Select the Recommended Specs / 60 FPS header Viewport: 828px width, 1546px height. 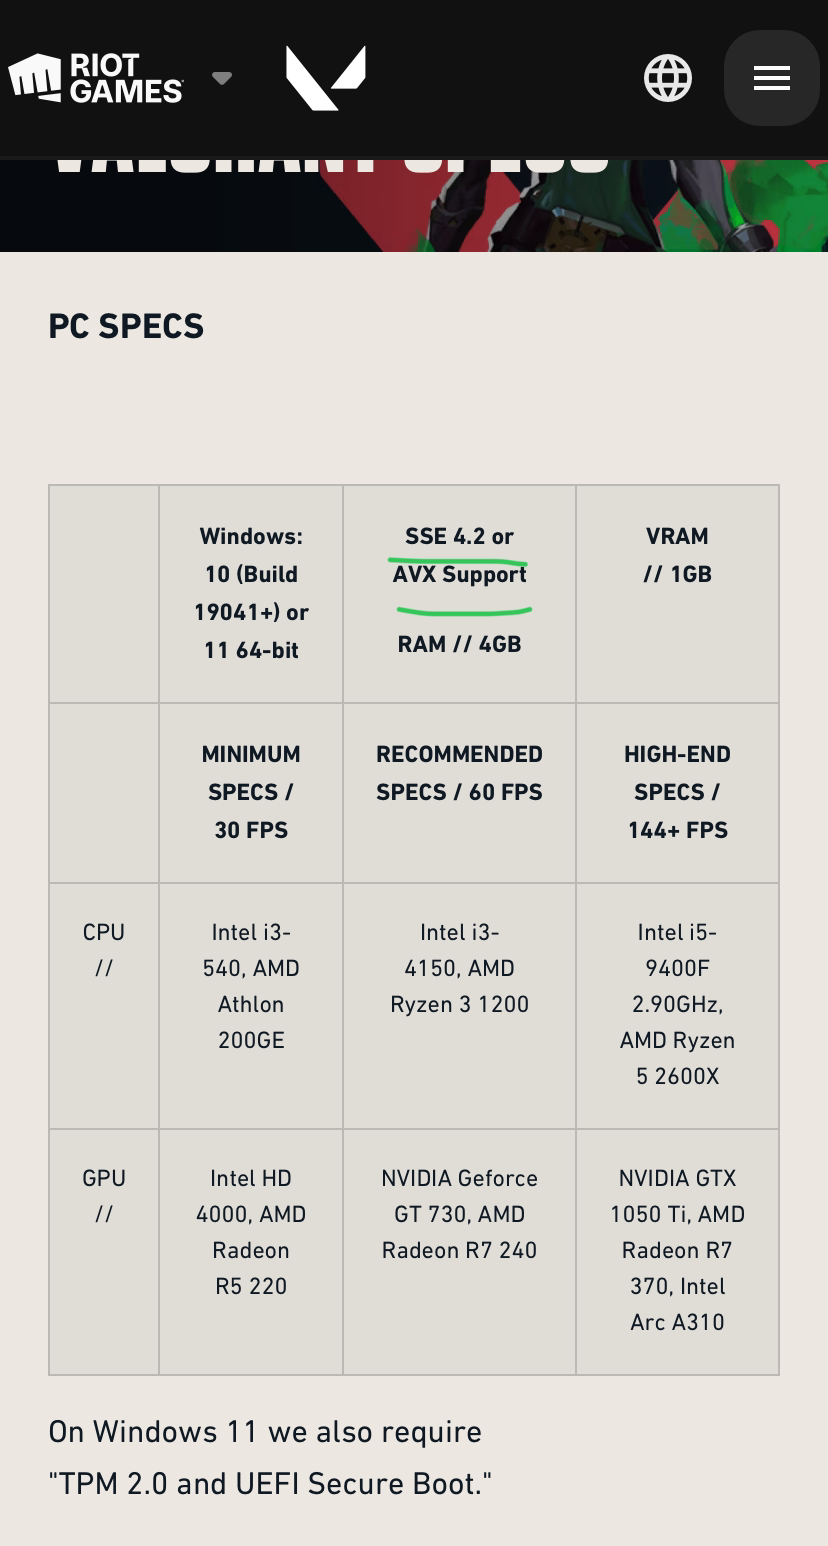(459, 773)
